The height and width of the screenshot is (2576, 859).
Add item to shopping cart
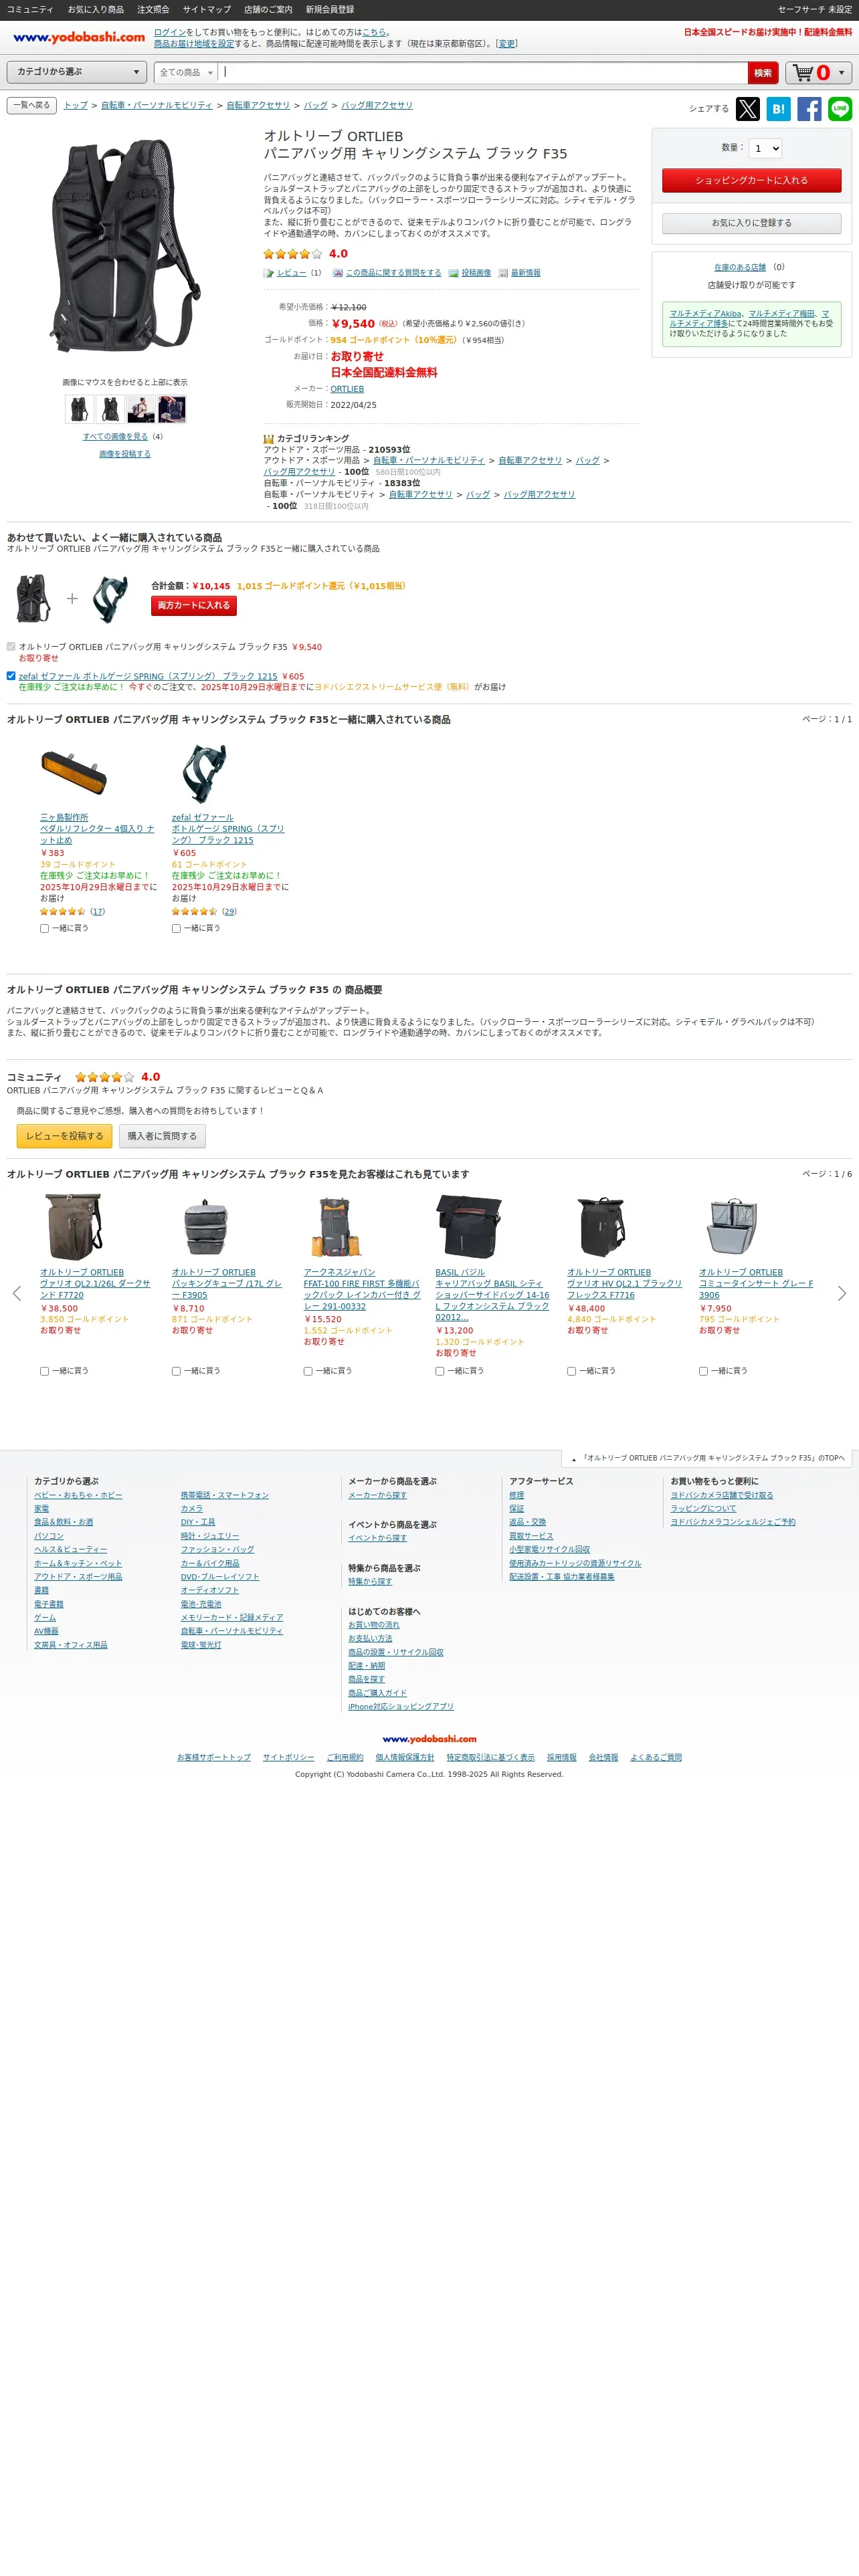click(x=751, y=180)
